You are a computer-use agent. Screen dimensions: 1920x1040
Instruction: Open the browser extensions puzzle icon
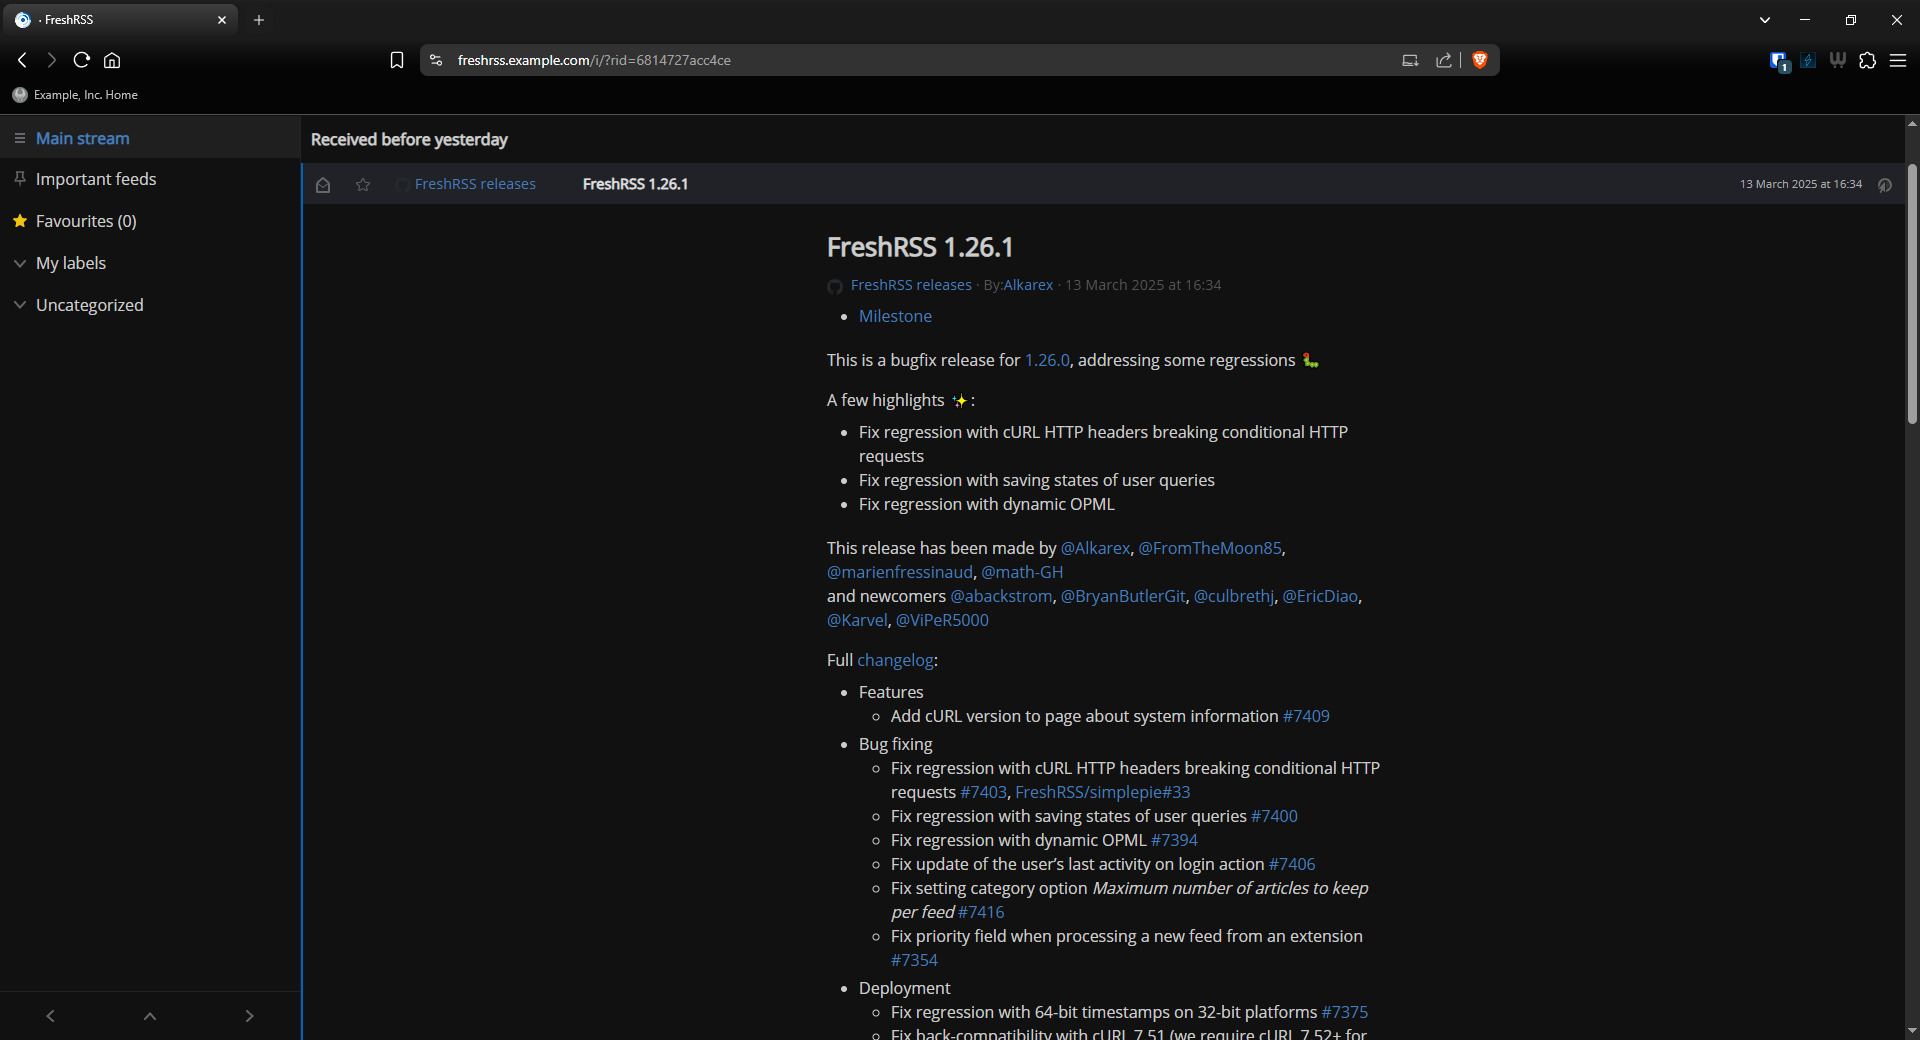(x=1867, y=60)
